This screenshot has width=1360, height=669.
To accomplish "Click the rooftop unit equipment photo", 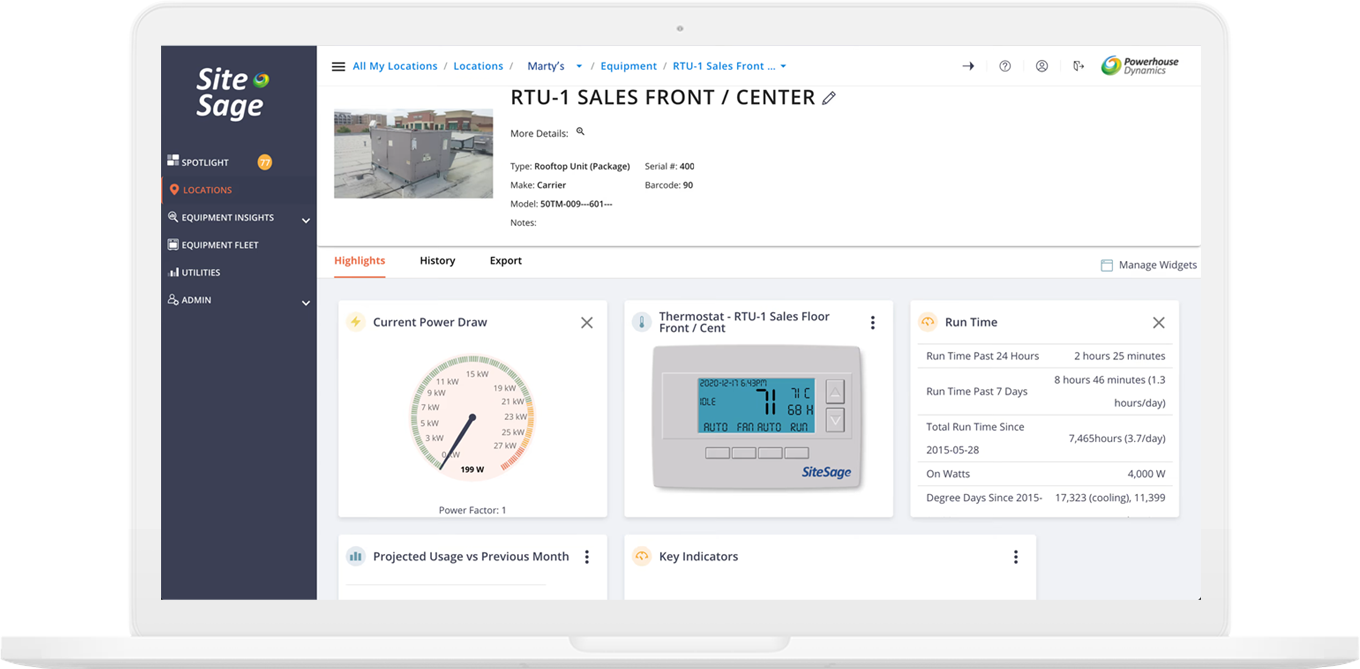I will (413, 153).
